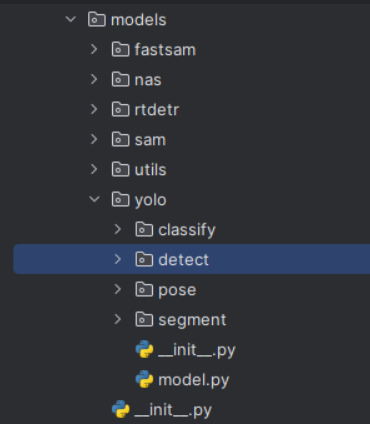370x424 pixels.
Task: Click the rtdetr folder icon
Action: [120, 109]
